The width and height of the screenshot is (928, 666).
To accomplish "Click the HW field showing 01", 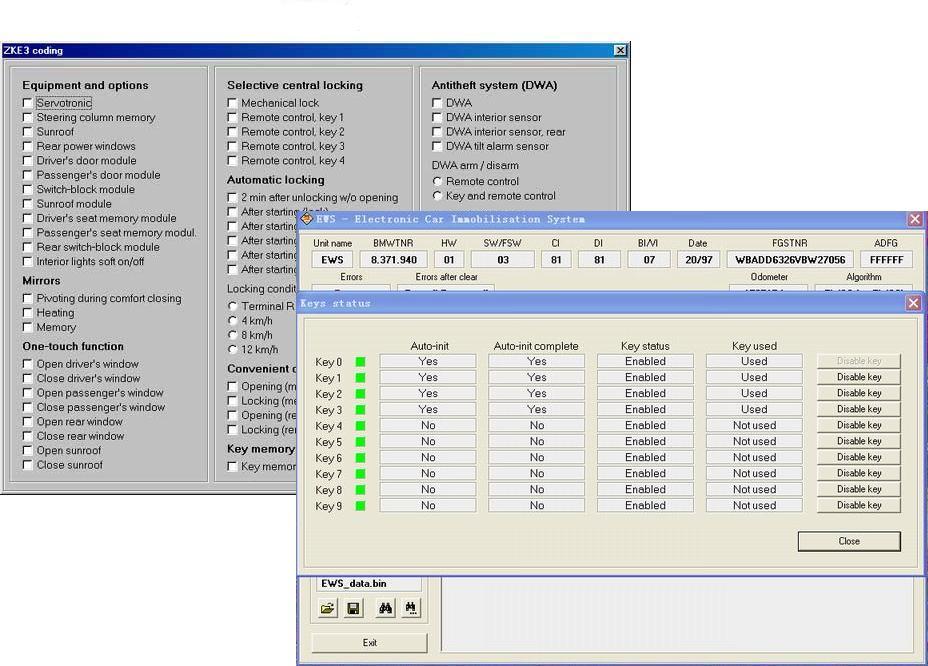I will [449, 259].
